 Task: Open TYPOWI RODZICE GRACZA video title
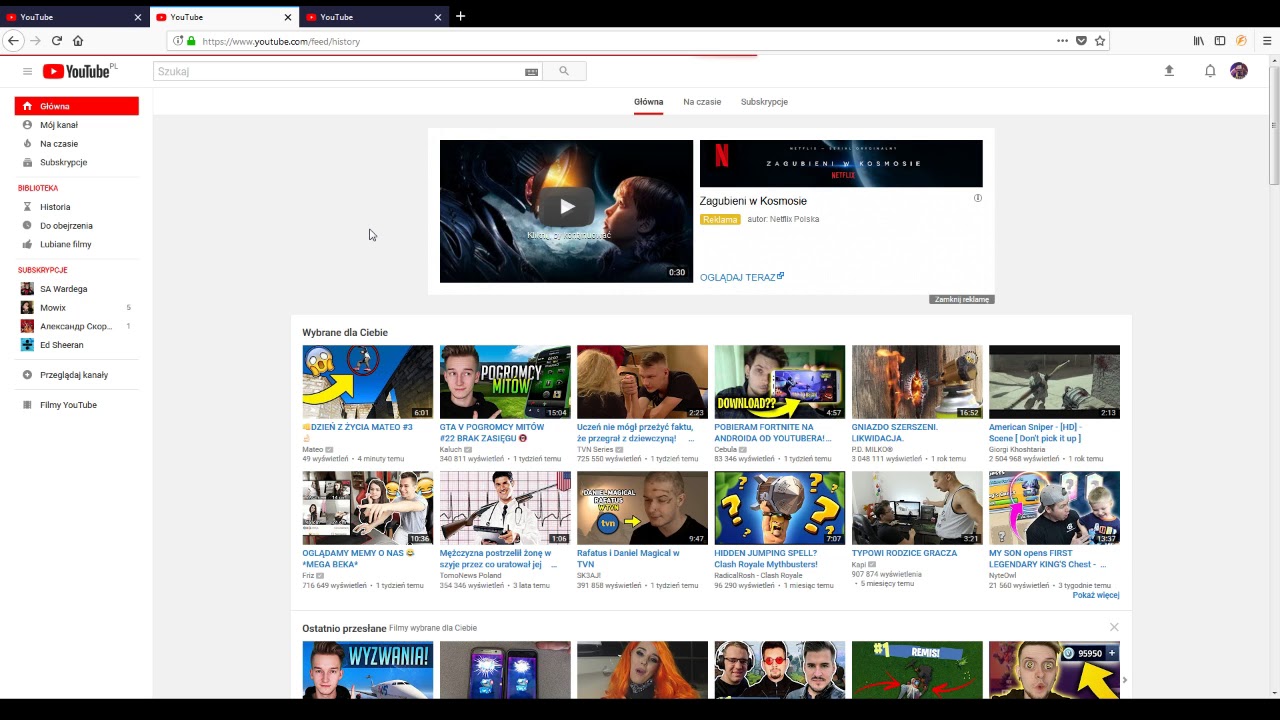coord(904,553)
